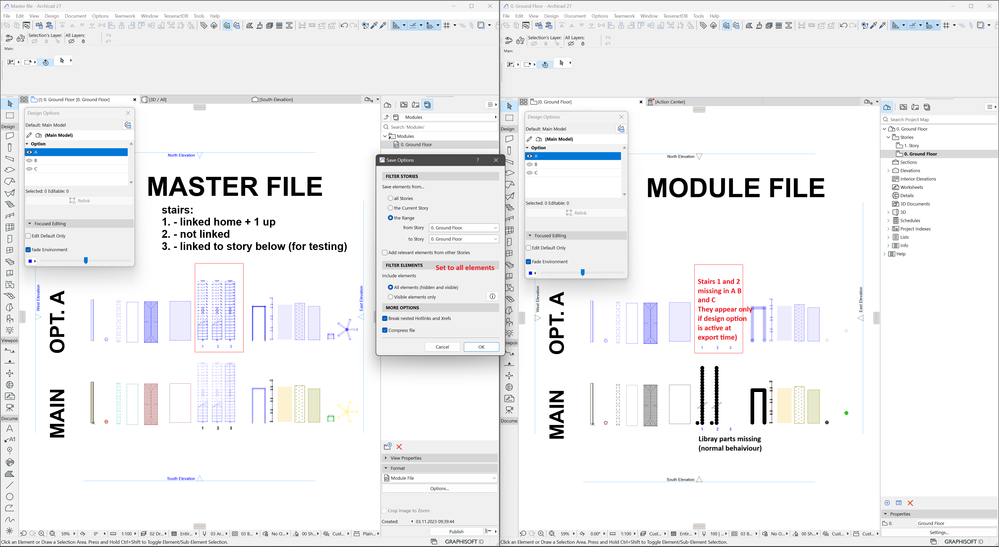
Task: Toggle eye icon of option B, Master file
Action: click(29, 160)
